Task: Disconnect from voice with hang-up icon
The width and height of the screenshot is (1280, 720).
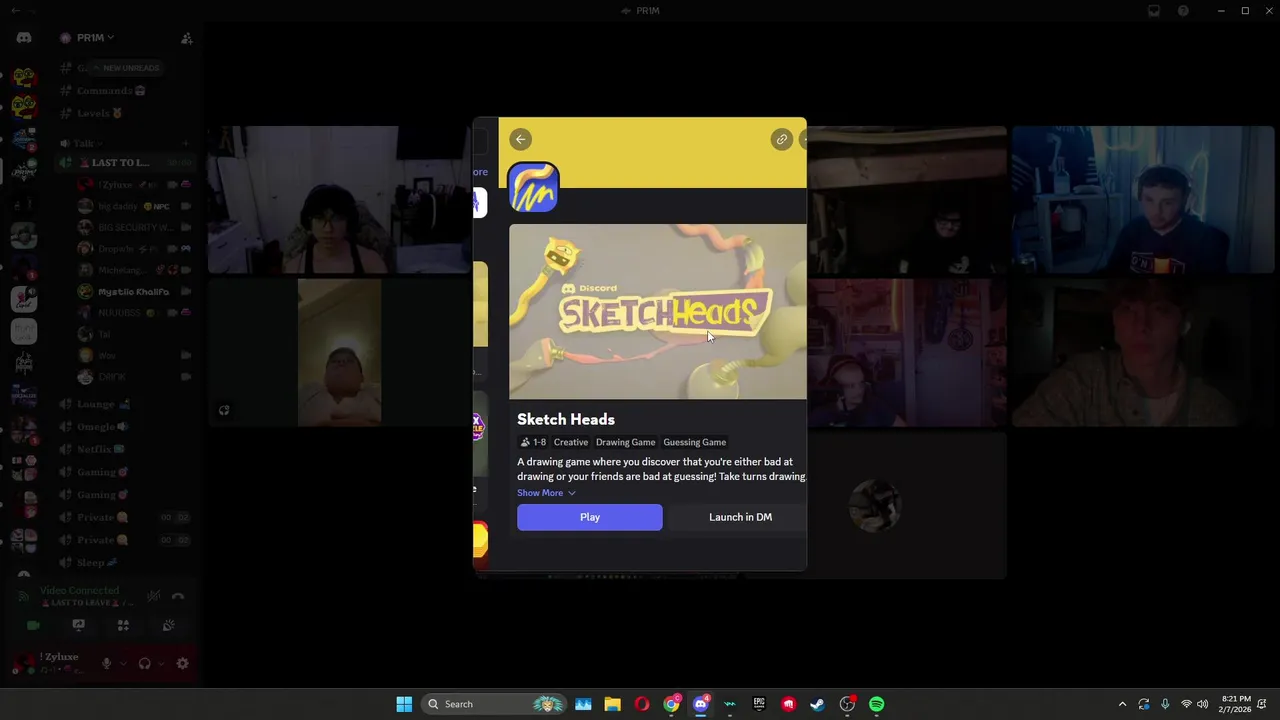Action: pyautogui.click(x=178, y=596)
